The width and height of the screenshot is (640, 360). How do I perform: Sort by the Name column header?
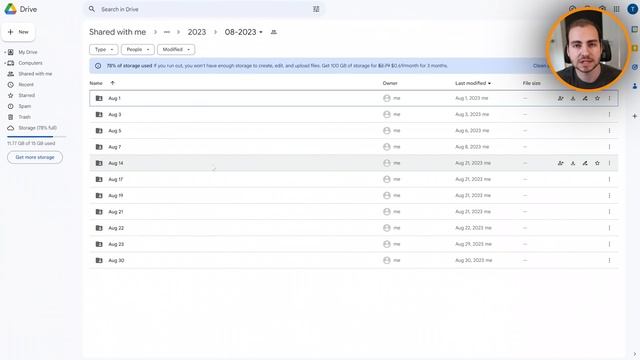96,83
